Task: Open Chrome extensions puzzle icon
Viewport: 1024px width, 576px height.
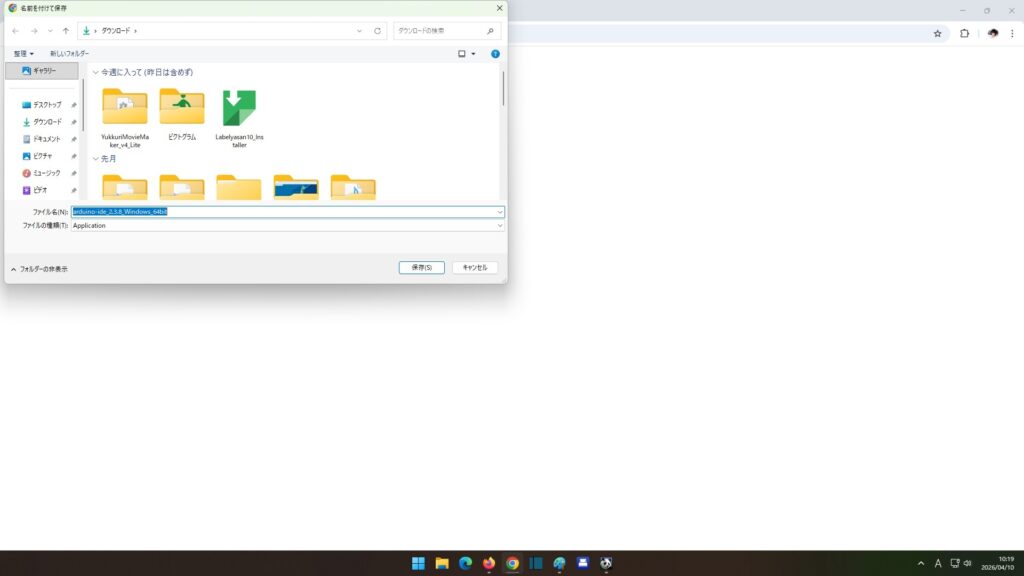Action: coord(964,33)
